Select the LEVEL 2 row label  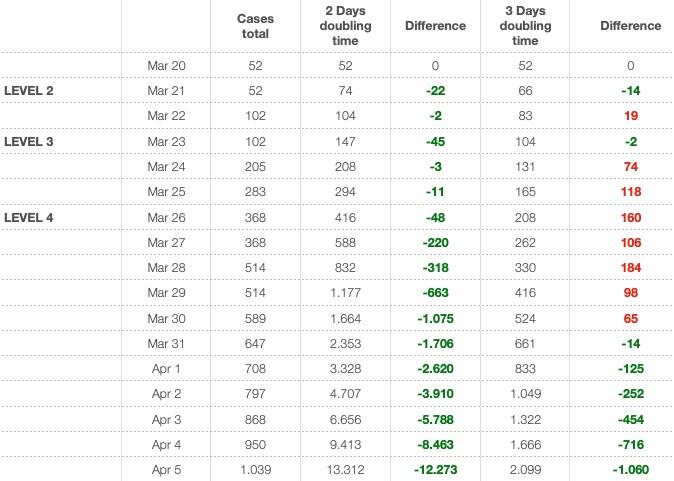(x=30, y=91)
